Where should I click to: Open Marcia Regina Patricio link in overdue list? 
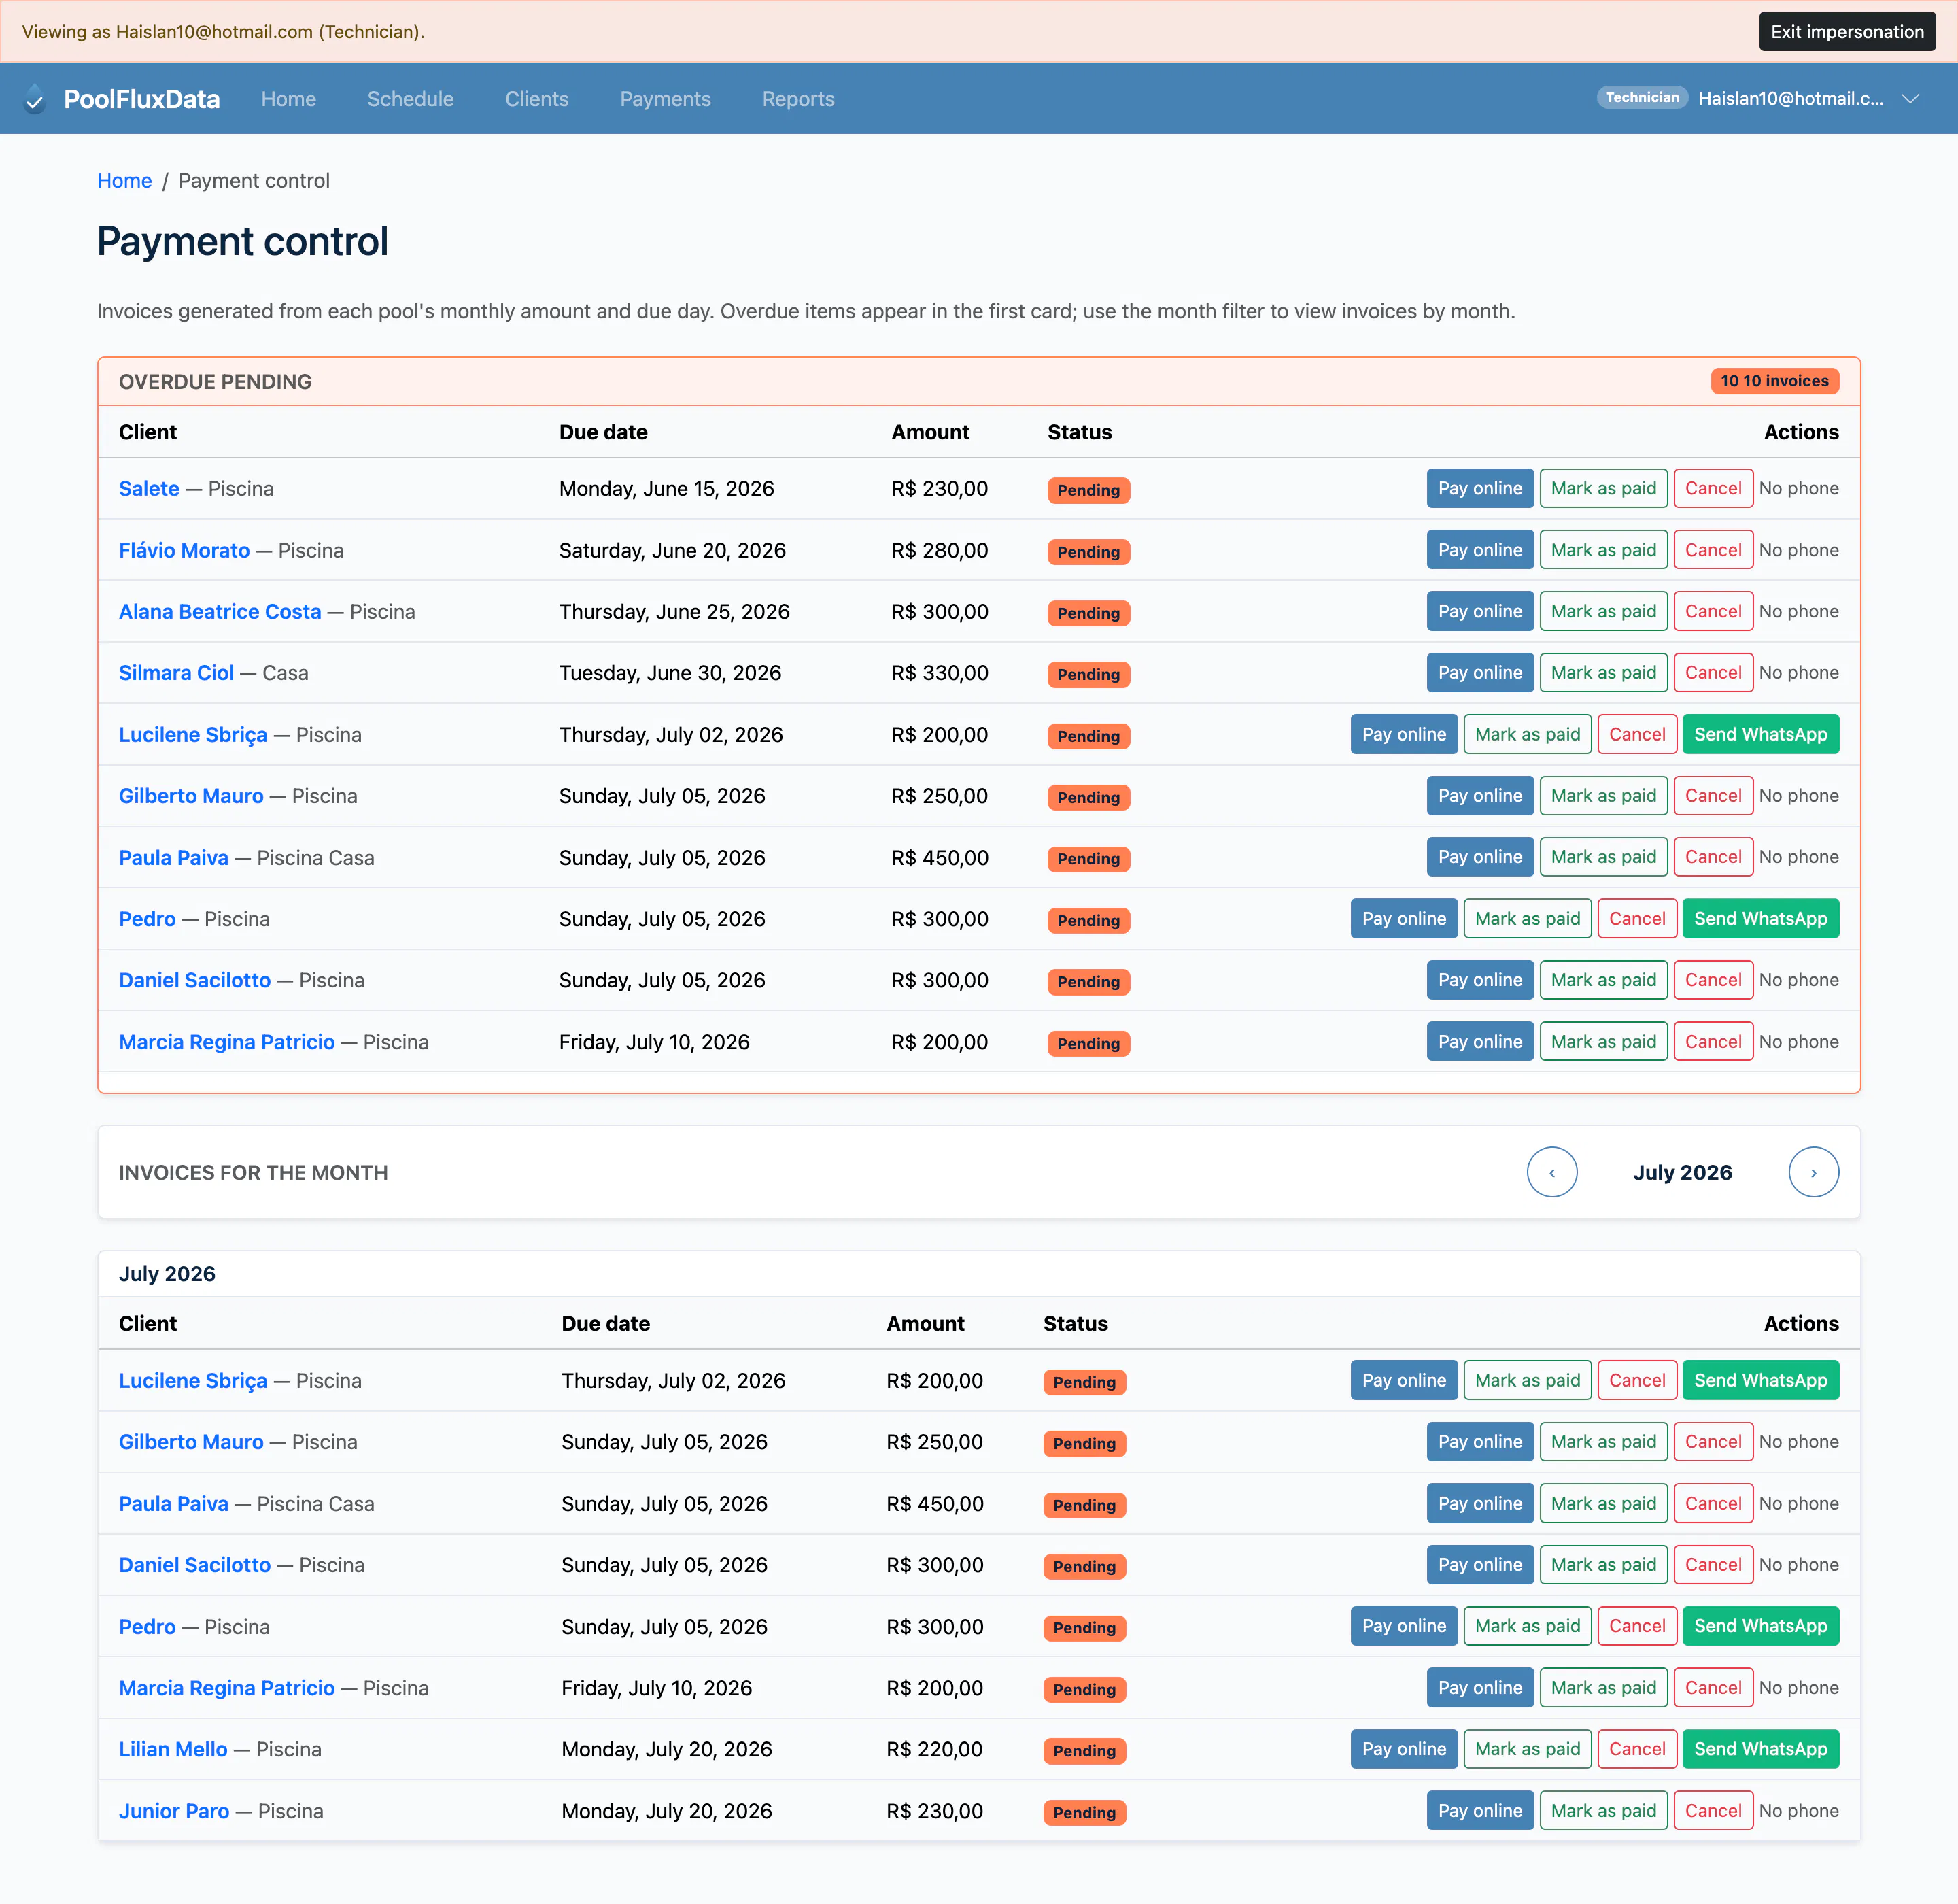(x=227, y=1042)
